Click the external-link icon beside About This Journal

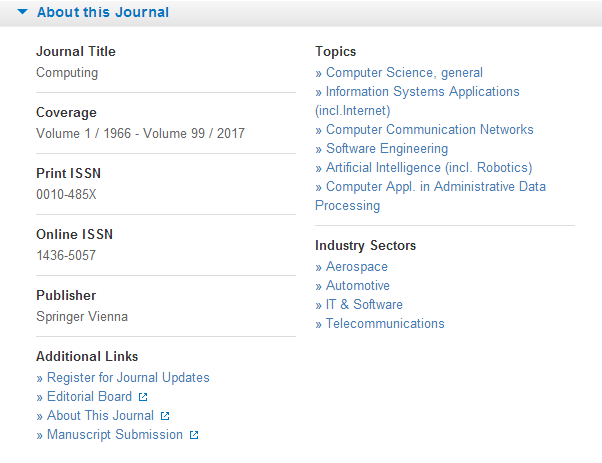pyautogui.click(x=165, y=416)
